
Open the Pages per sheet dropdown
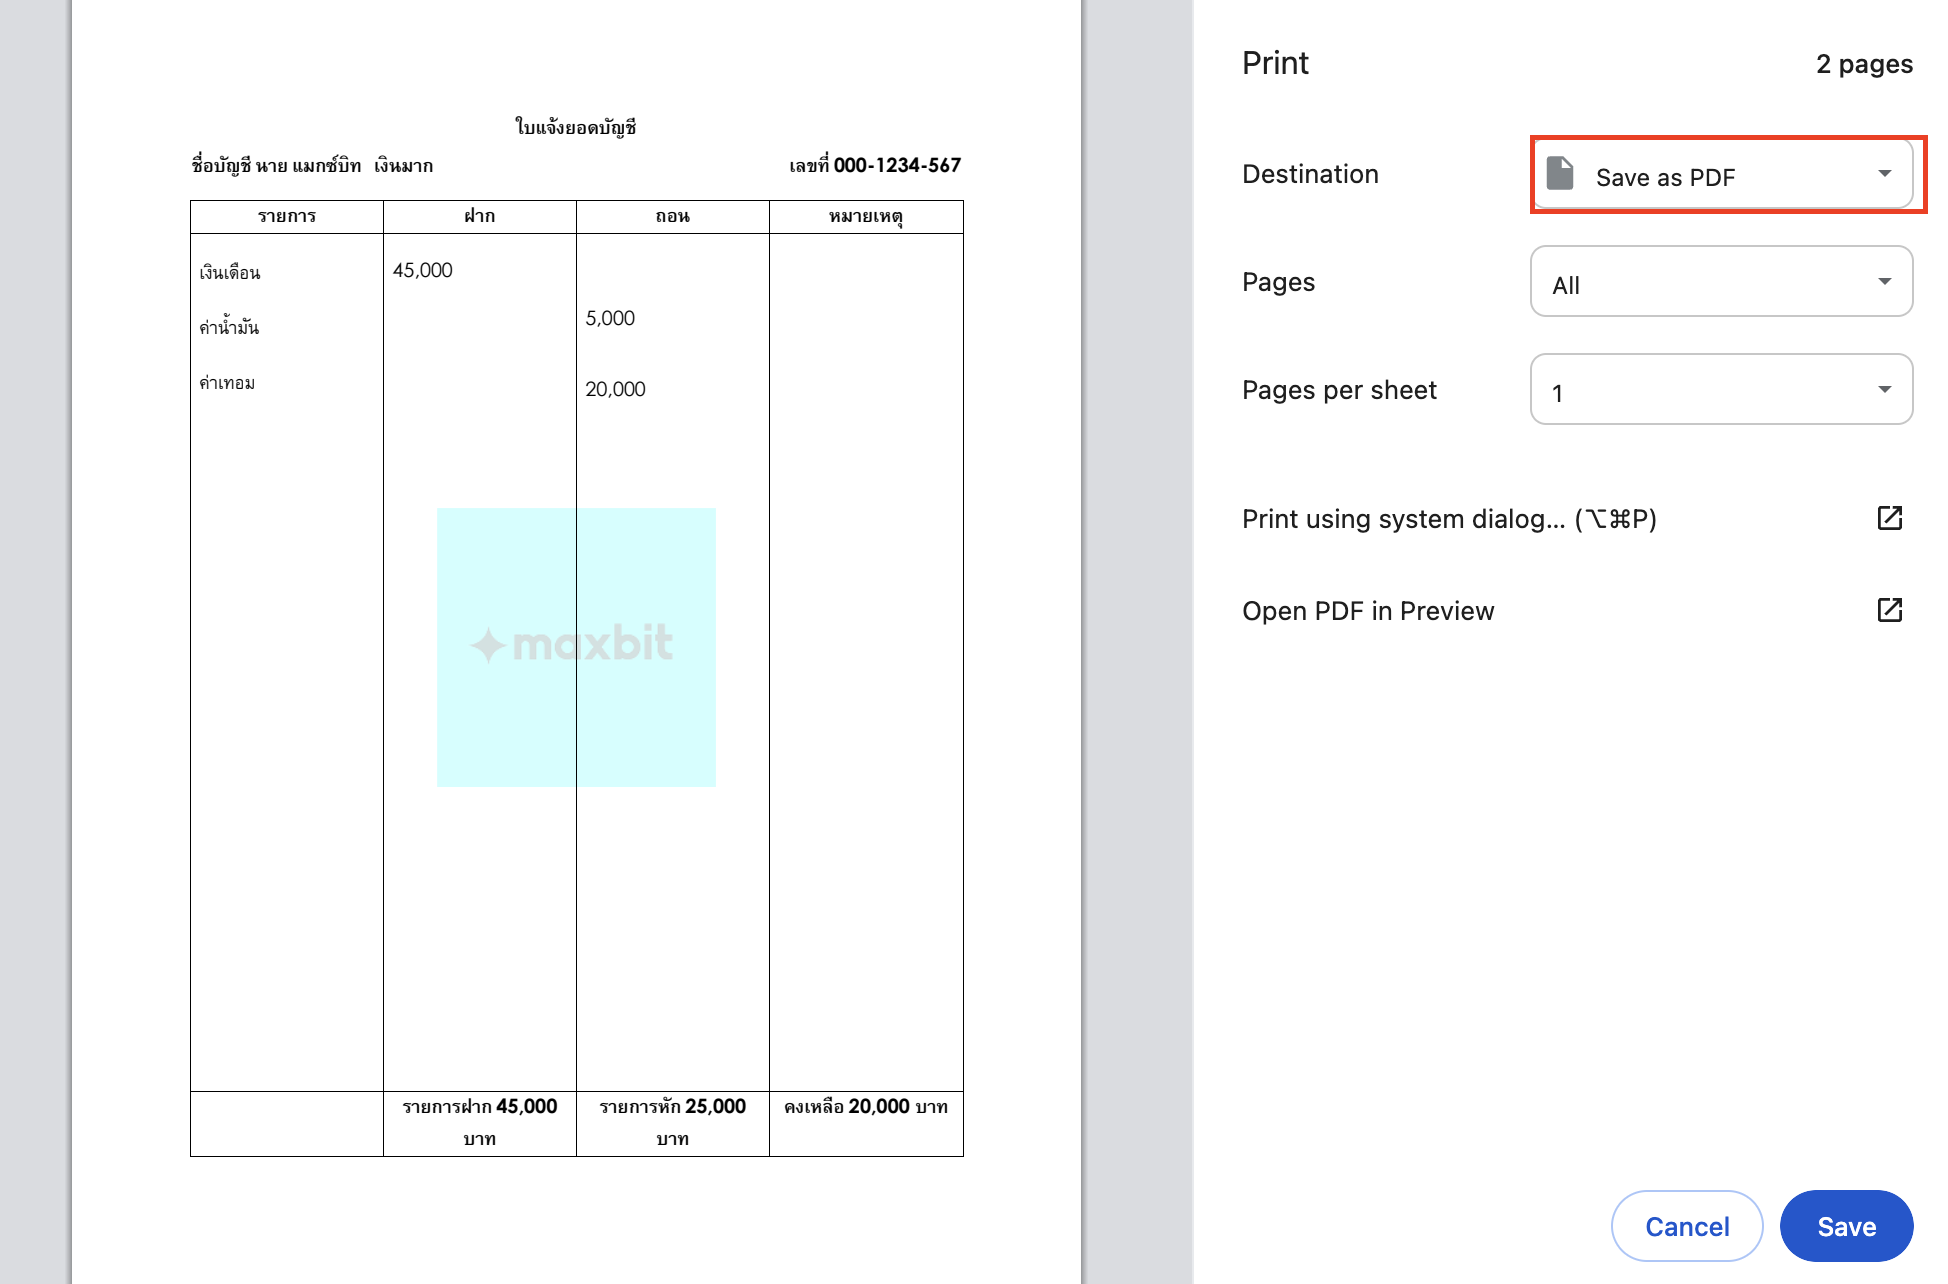[1720, 390]
